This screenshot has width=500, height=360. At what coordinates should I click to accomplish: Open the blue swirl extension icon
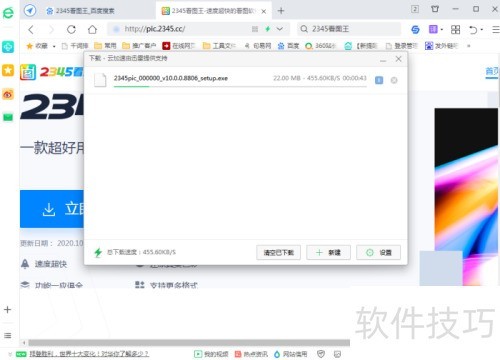pyautogui.click(x=415, y=30)
